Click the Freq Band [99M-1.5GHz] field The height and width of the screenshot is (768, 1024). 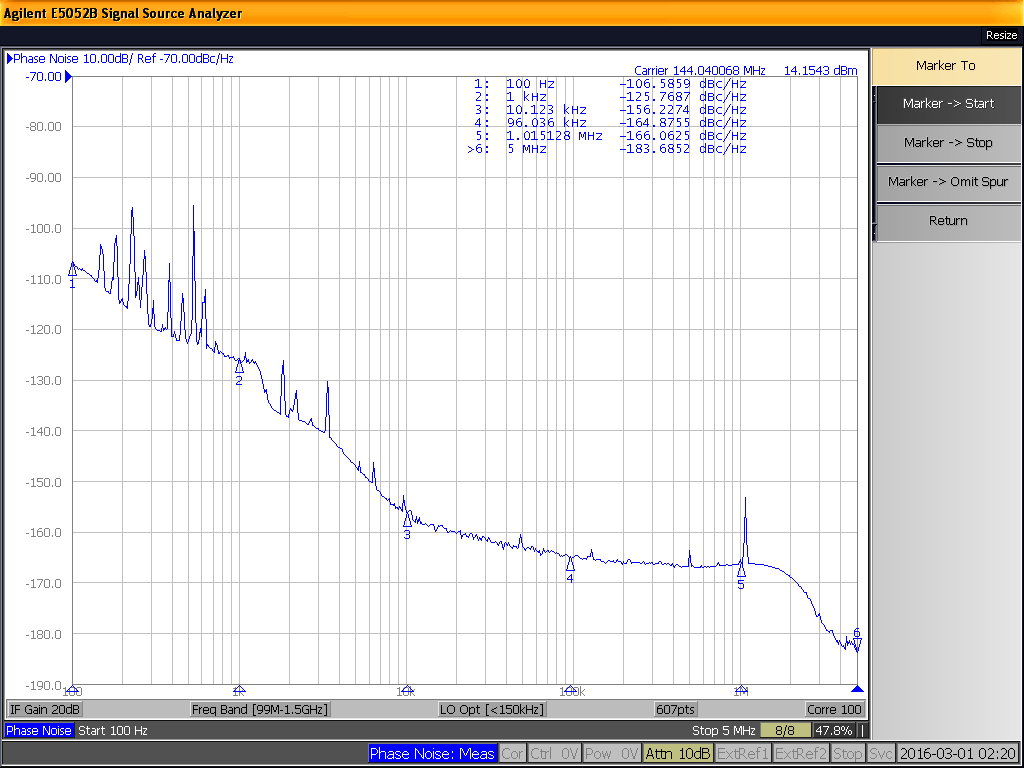tap(259, 710)
